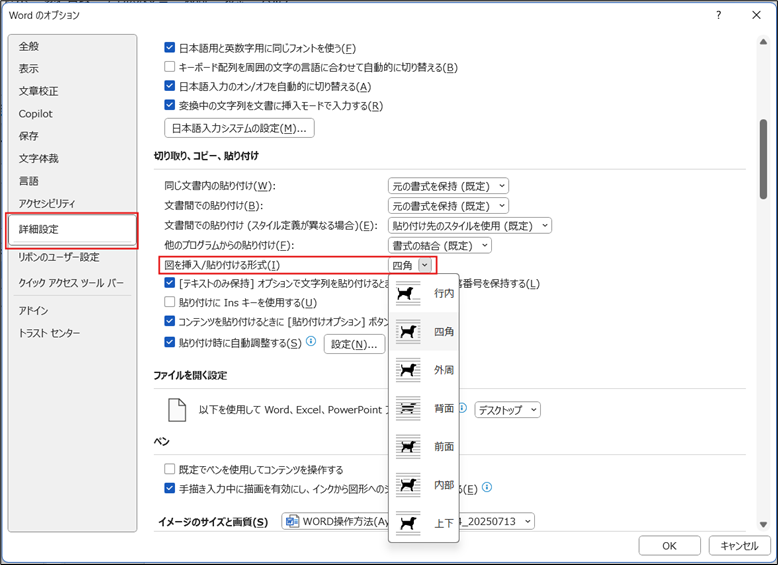Expand 他のプログラムからの貼り付け dropdown

(x=439, y=245)
